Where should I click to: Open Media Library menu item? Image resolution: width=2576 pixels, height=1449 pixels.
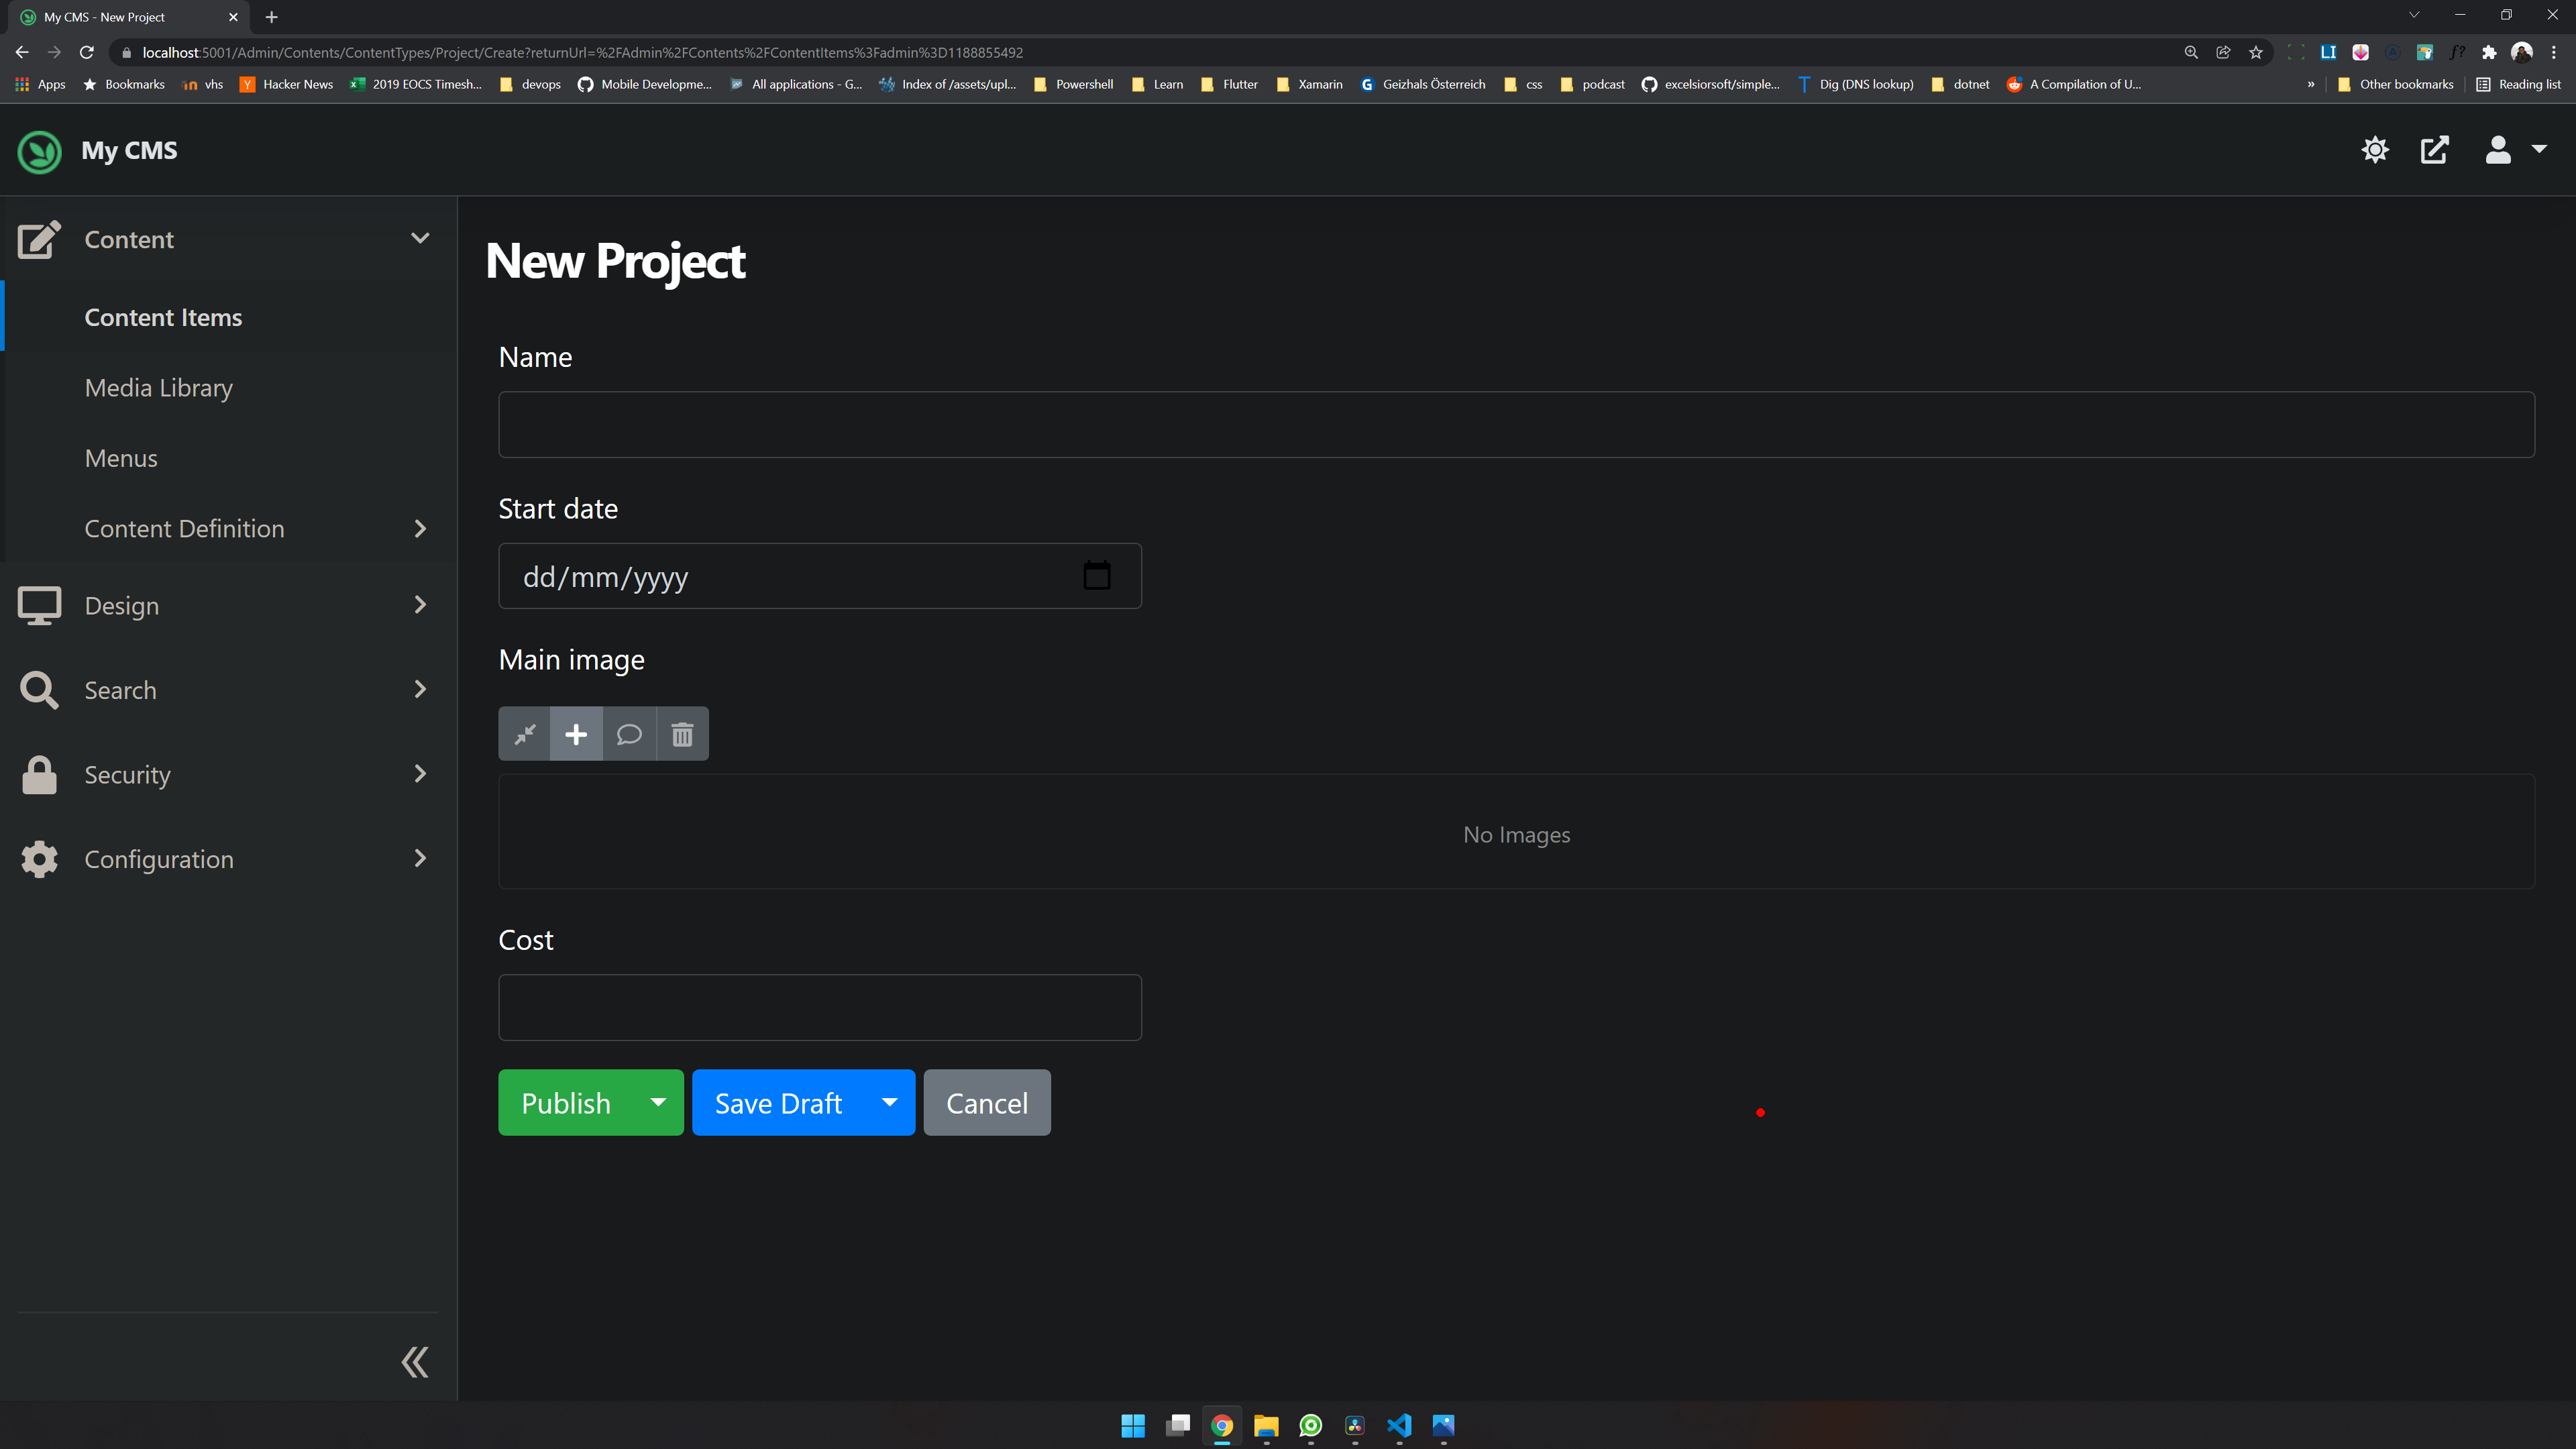coord(159,388)
